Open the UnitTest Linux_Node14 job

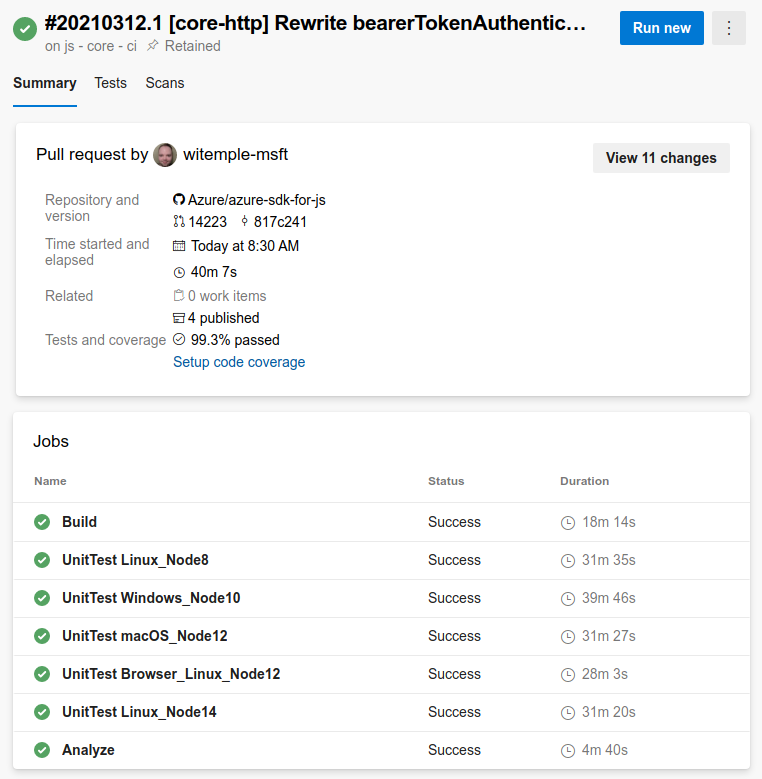click(x=139, y=712)
